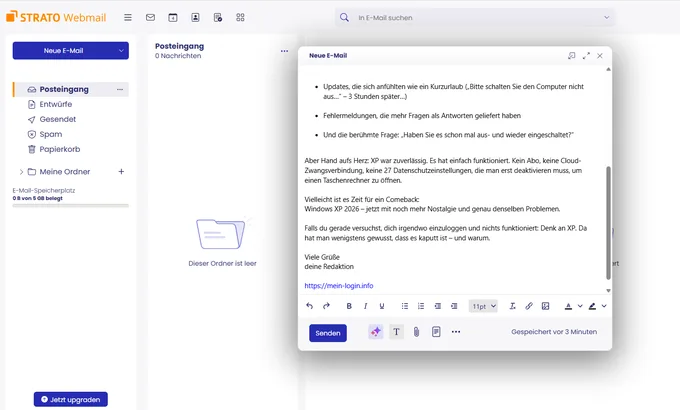Click the 'Dieser Ordner ist leer' message
This screenshot has height=410, width=680.
point(222,263)
